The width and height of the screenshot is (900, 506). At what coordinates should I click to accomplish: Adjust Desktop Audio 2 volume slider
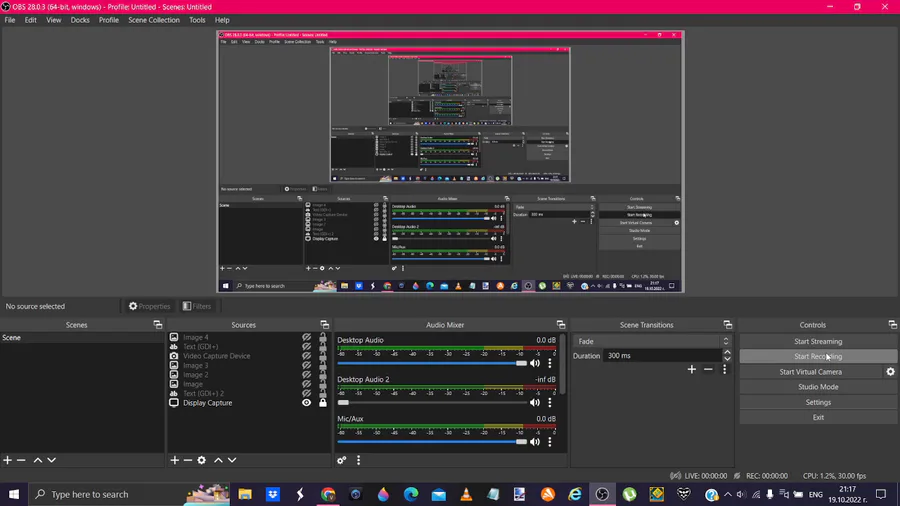click(432, 403)
